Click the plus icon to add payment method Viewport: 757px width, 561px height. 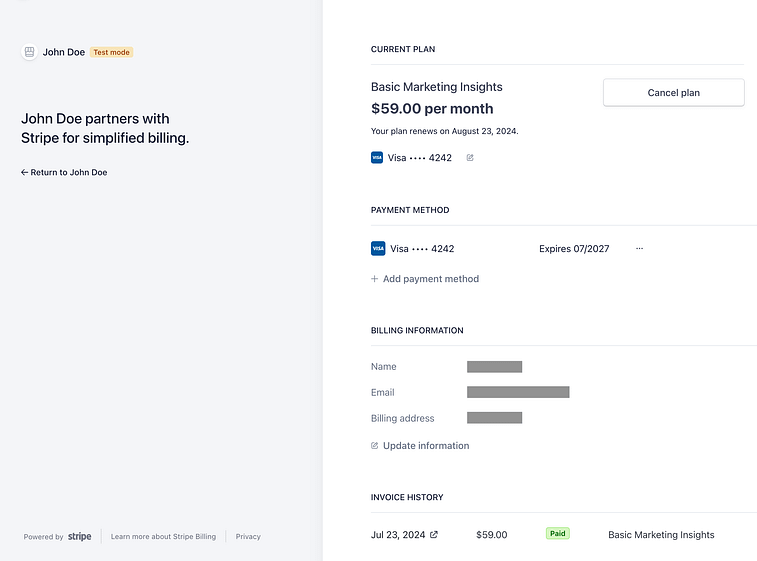[375, 279]
